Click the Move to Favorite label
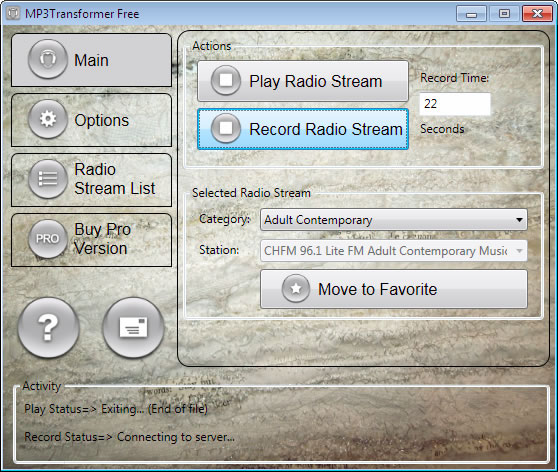Screen dimensions: 558x472 [378, 289]
